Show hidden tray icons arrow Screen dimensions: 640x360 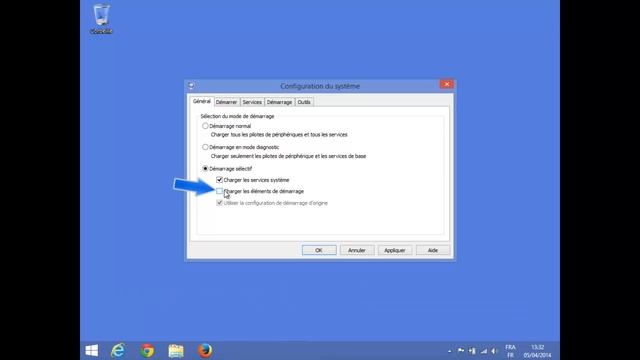[449, 351]
